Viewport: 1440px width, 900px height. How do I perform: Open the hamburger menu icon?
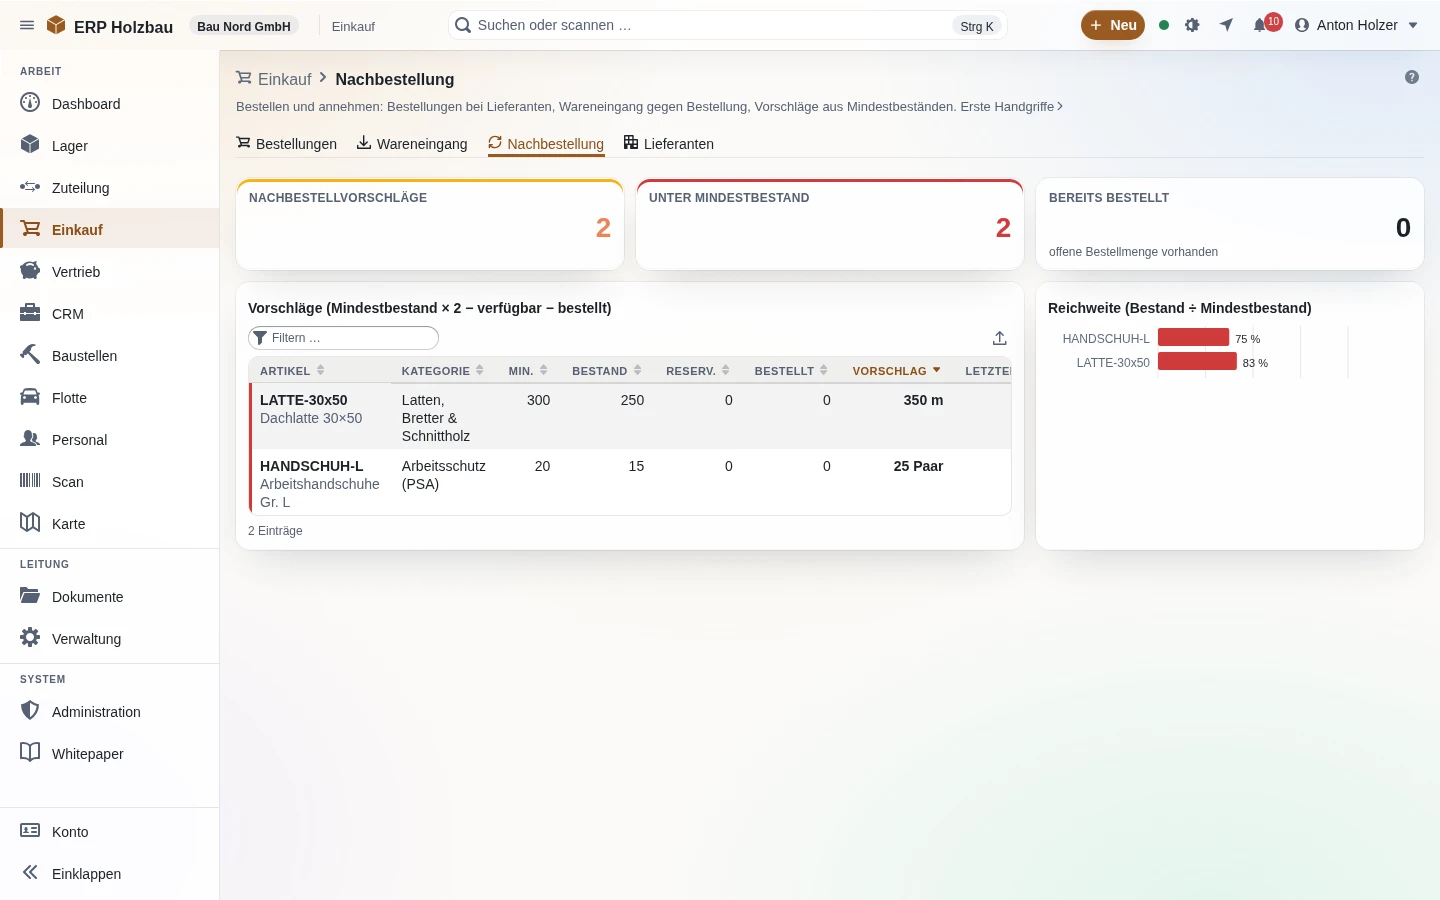click(x=27, y=25)
